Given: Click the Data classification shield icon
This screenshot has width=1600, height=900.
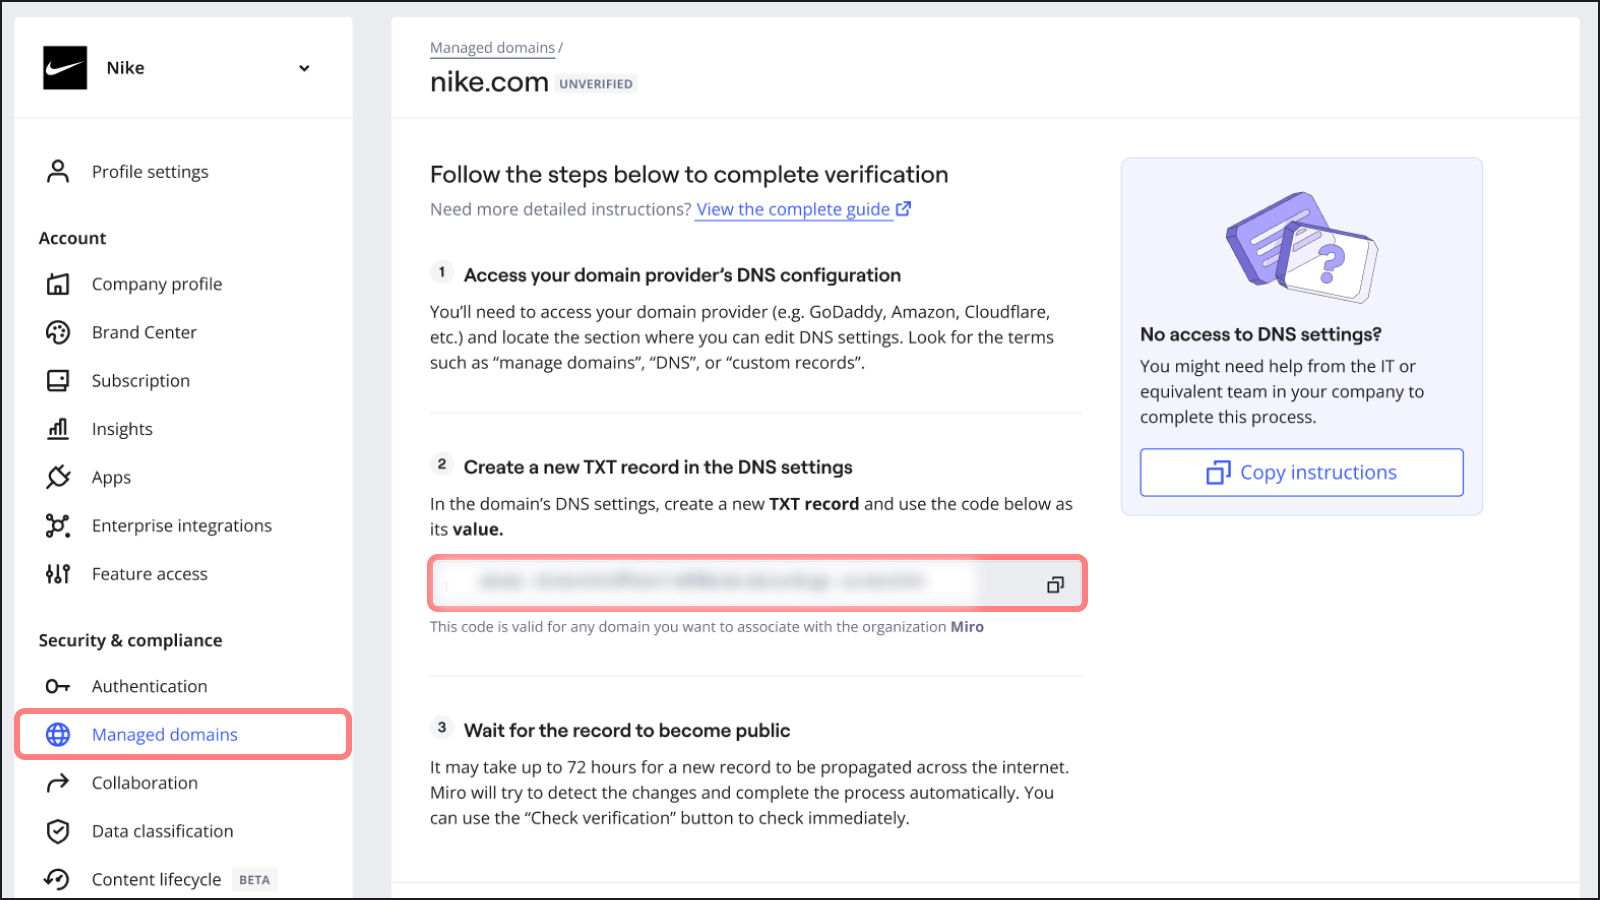Looking at the screenshot, I should point(58,831).
